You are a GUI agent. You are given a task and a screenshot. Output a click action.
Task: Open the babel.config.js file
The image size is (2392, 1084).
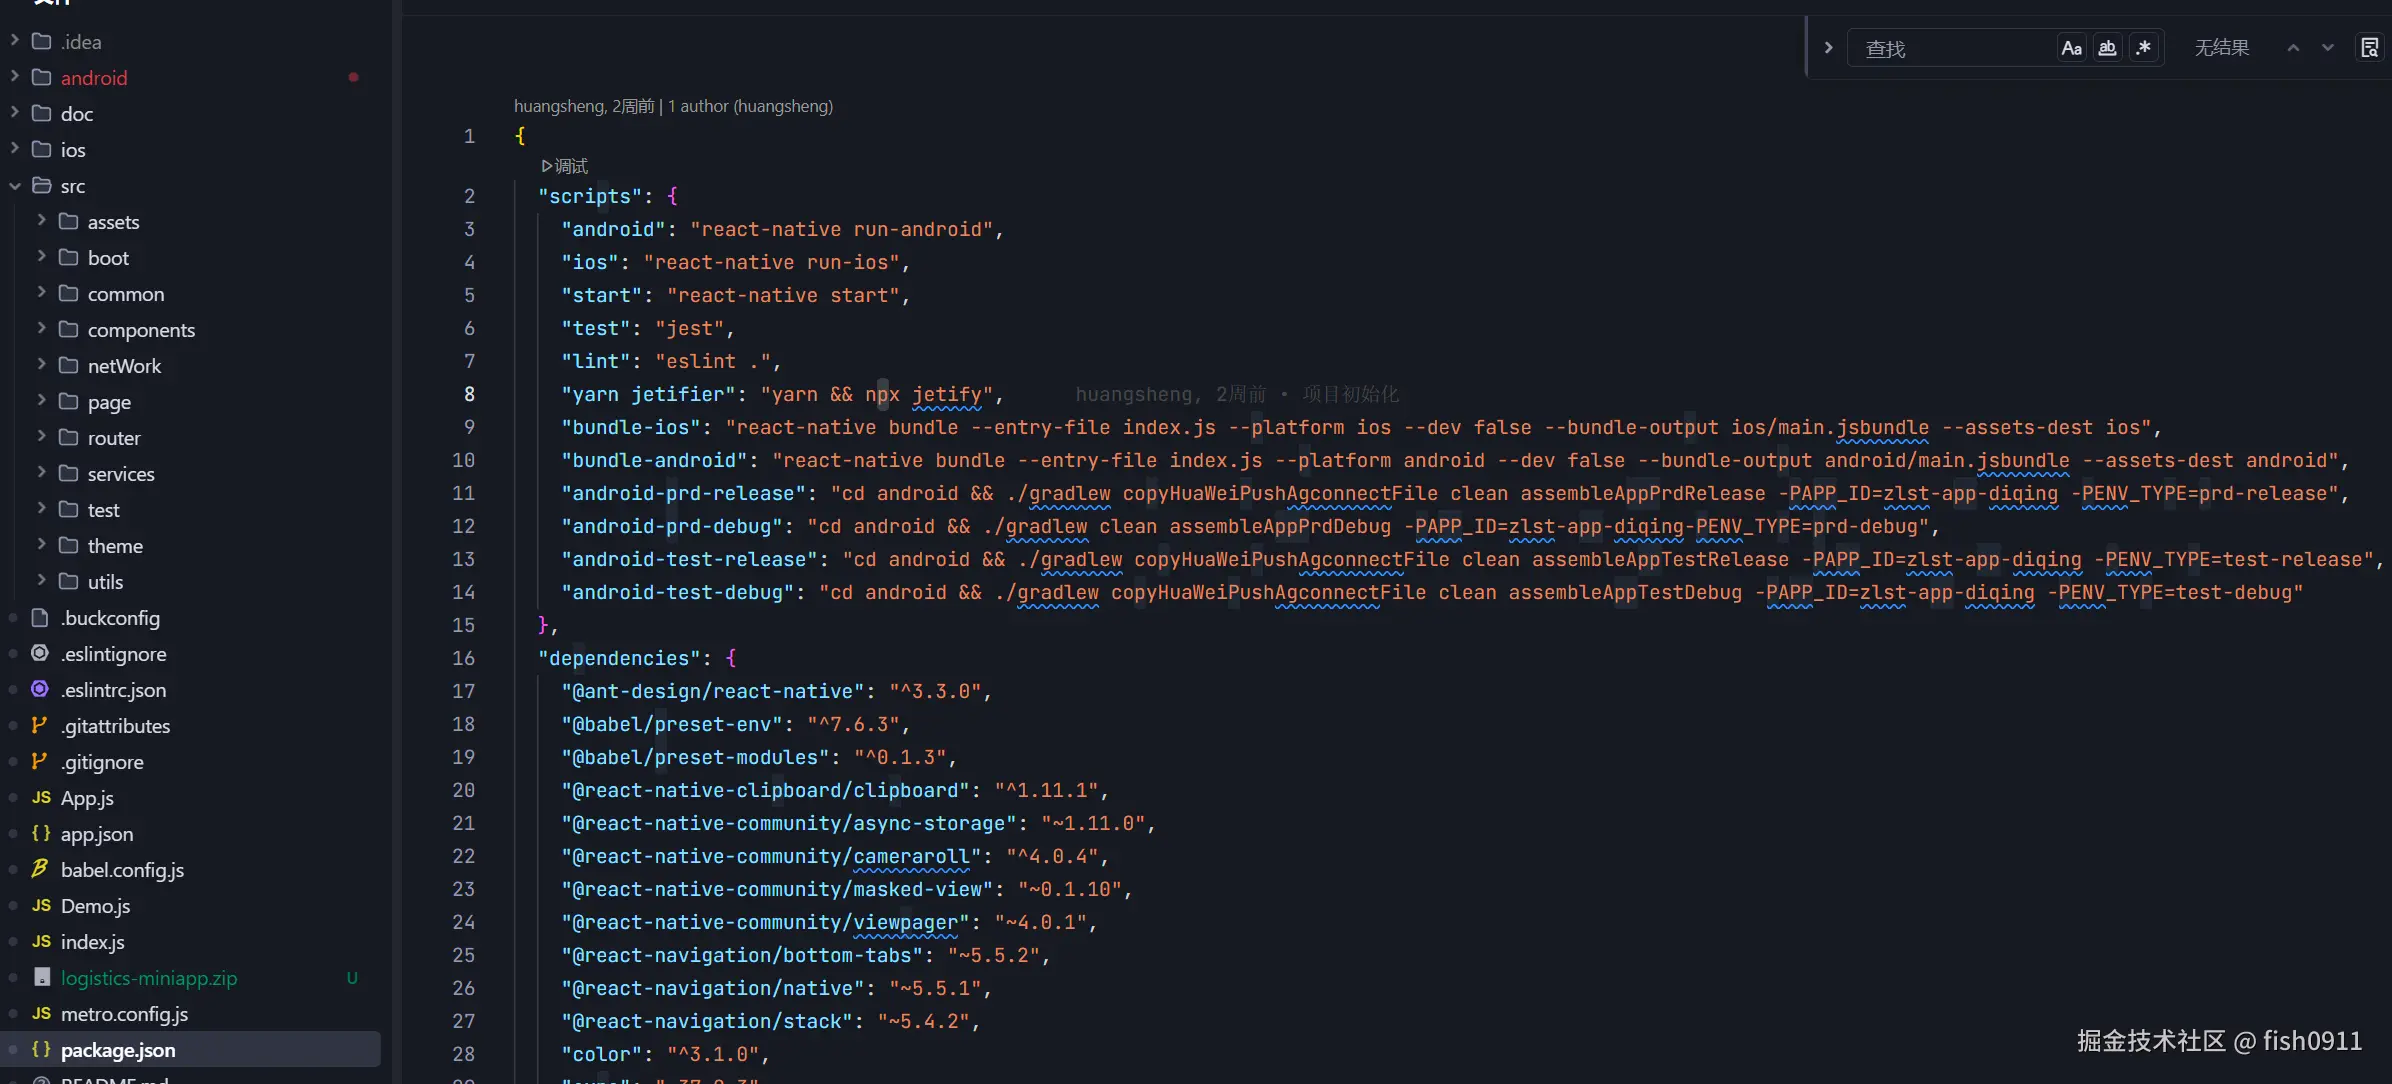(x=122, y=870)
